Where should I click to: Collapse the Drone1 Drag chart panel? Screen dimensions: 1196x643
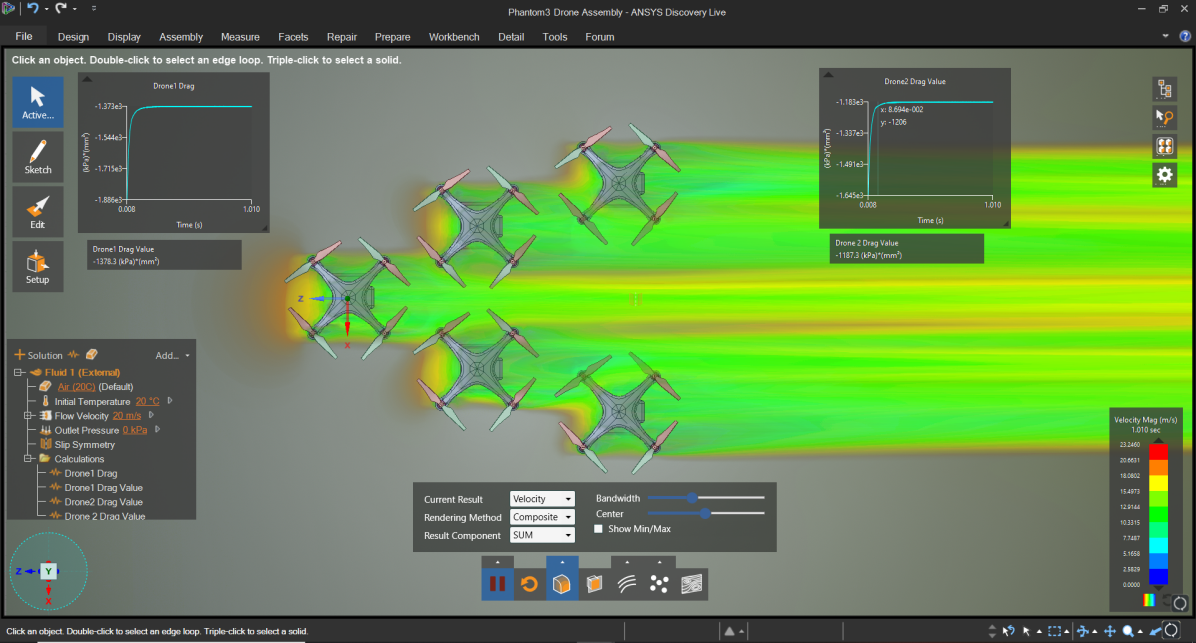(87, 79)
